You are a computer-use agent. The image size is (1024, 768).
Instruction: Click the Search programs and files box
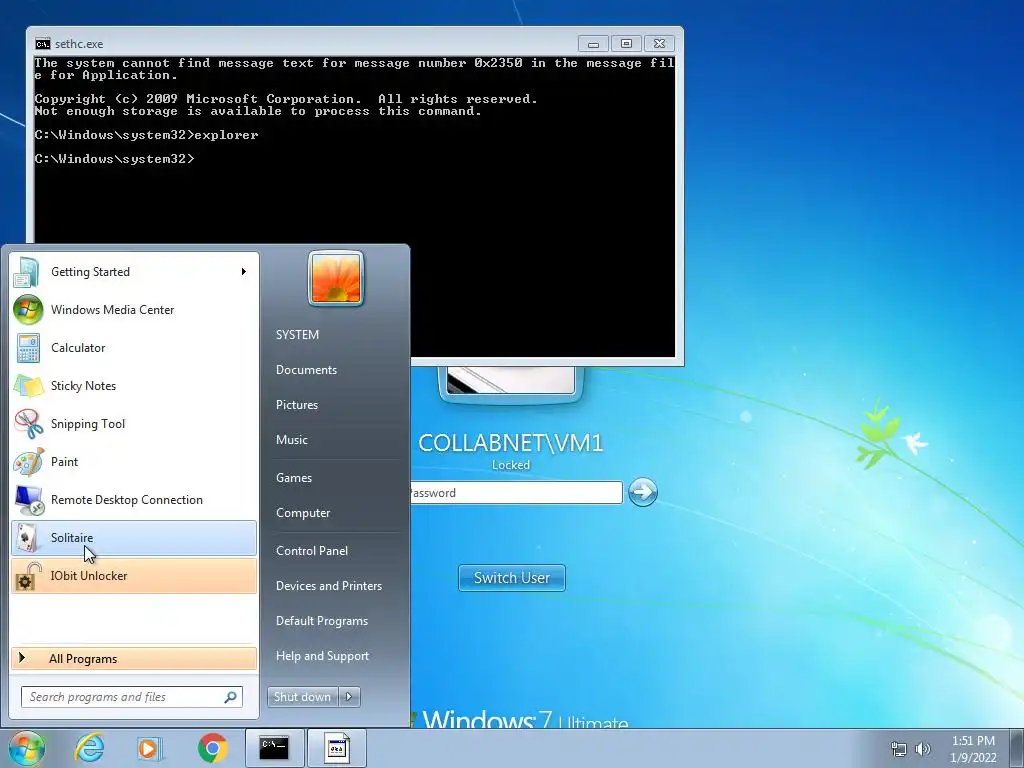(x=132, y=697)
